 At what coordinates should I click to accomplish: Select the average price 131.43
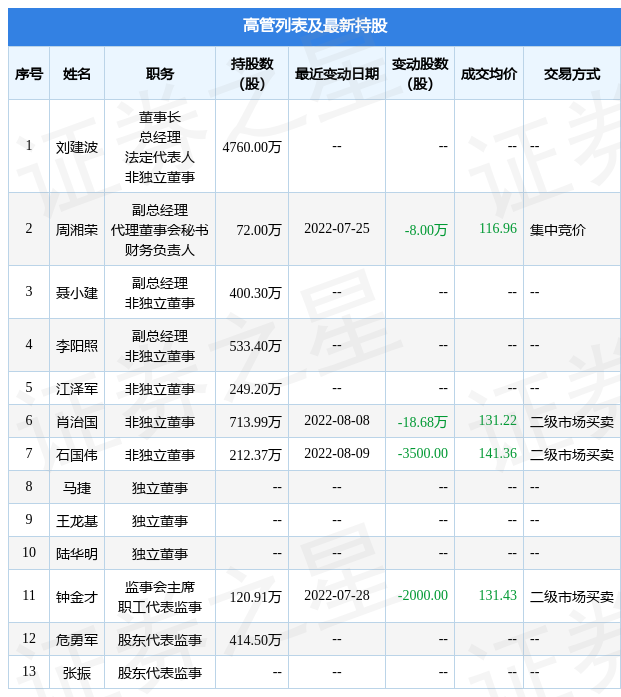click(498, 596)
